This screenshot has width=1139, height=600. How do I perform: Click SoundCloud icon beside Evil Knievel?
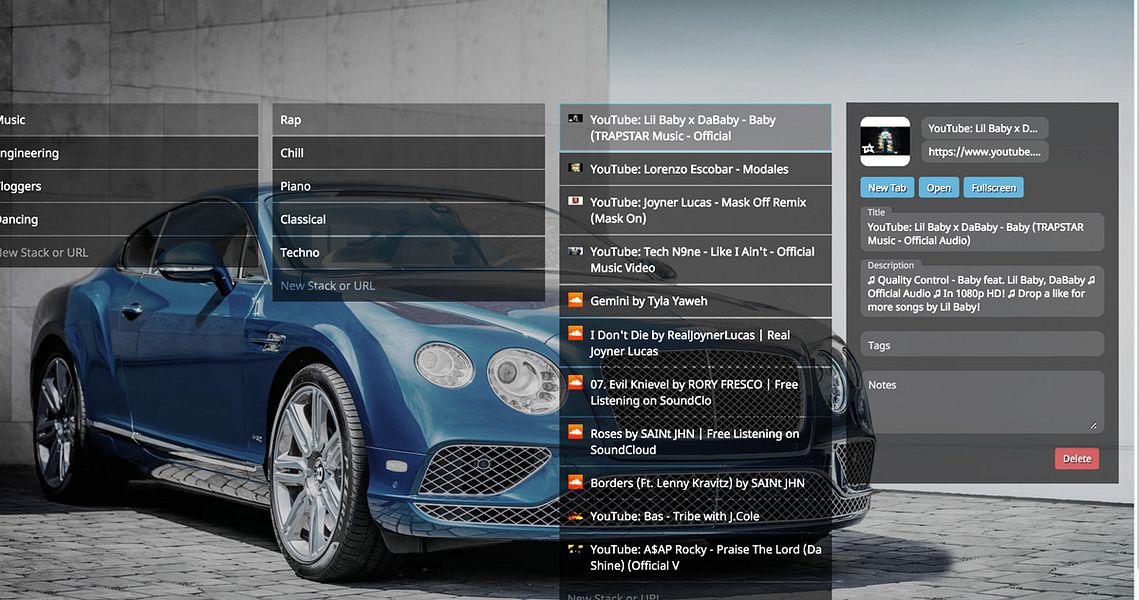pos(575,383)
